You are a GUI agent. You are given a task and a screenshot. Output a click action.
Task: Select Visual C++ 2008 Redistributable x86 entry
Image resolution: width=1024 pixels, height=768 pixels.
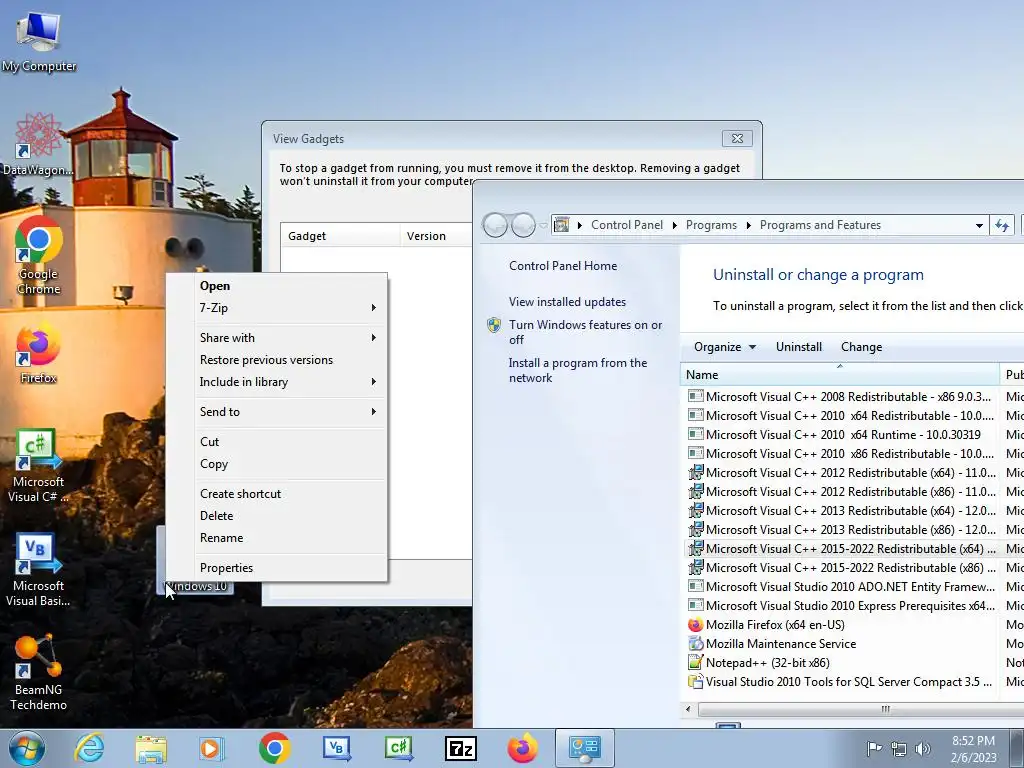tap(842, 397)
